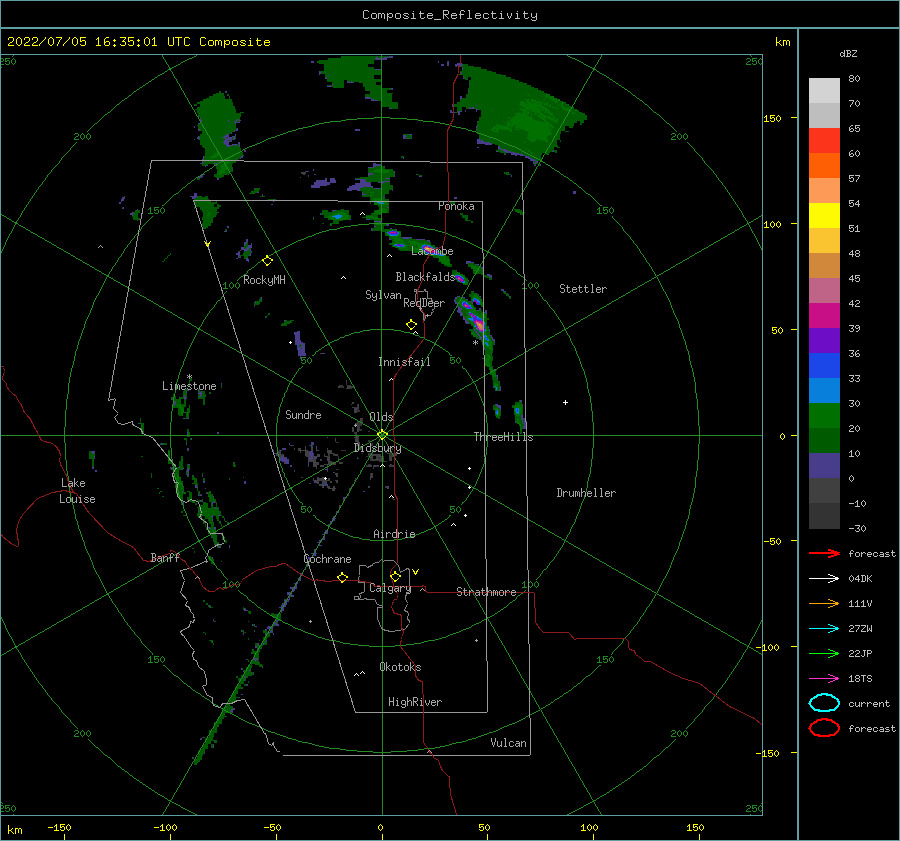900x841 pixels.
Task: Click the storm cell over Lacombe
Action: (x=429, y=248)
